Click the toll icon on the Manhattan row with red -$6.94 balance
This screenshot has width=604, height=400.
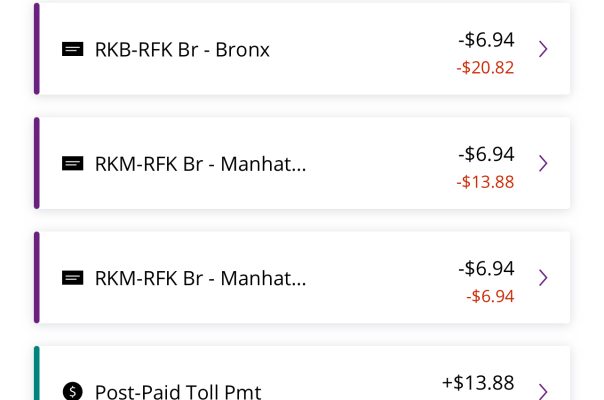point(72,278)
